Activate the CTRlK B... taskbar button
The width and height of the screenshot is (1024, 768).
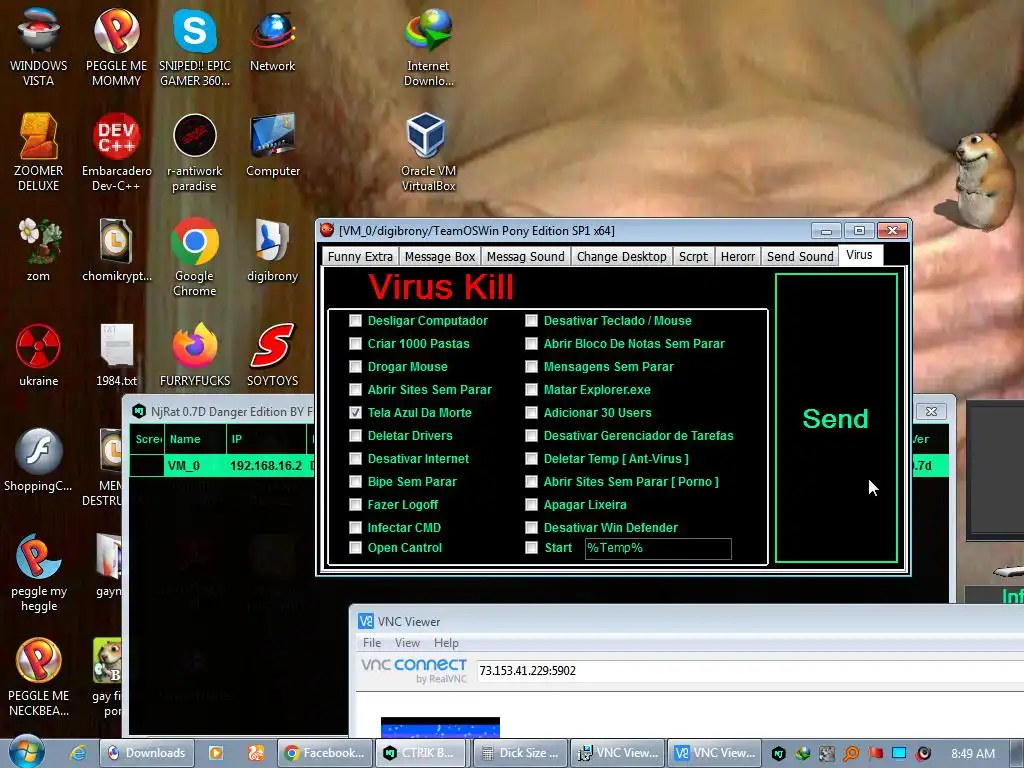click(423, 753)
